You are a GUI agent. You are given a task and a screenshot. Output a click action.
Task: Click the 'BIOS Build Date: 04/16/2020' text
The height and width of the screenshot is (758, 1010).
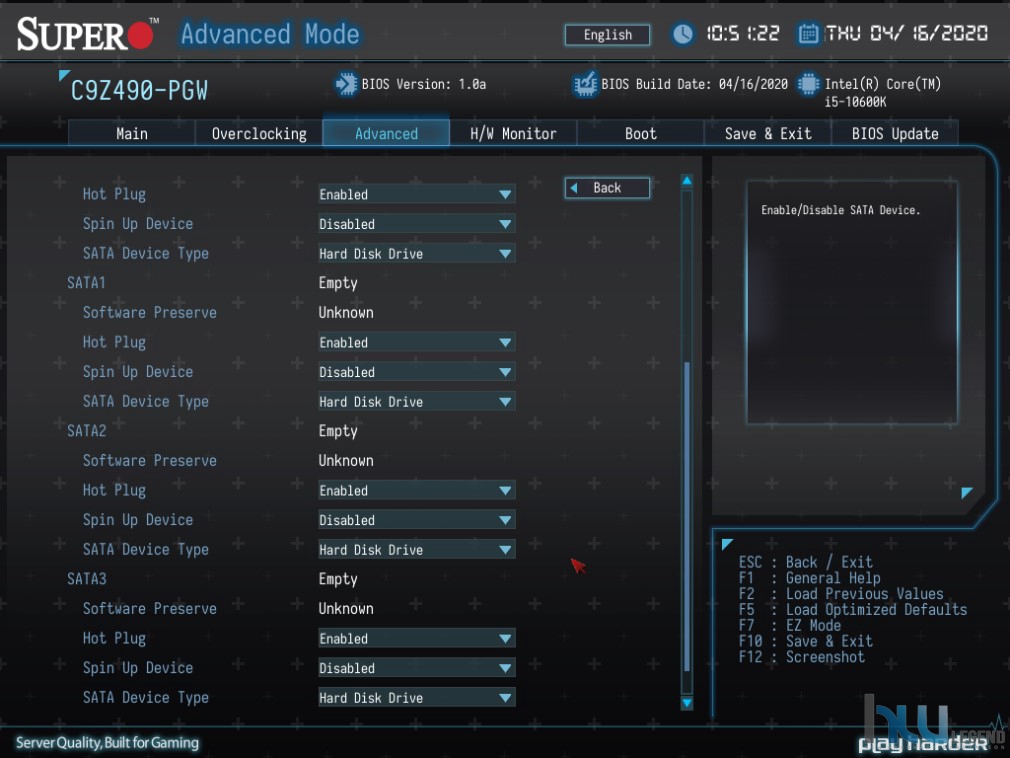point(694,84)
